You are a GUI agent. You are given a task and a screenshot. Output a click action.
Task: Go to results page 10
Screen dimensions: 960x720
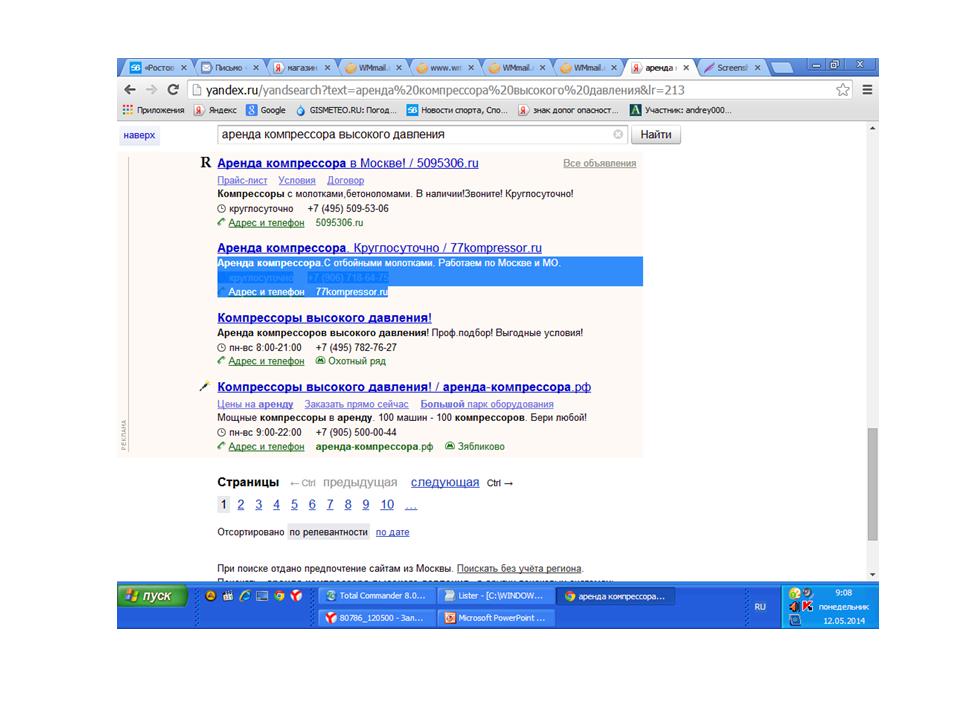coord(387,504)
